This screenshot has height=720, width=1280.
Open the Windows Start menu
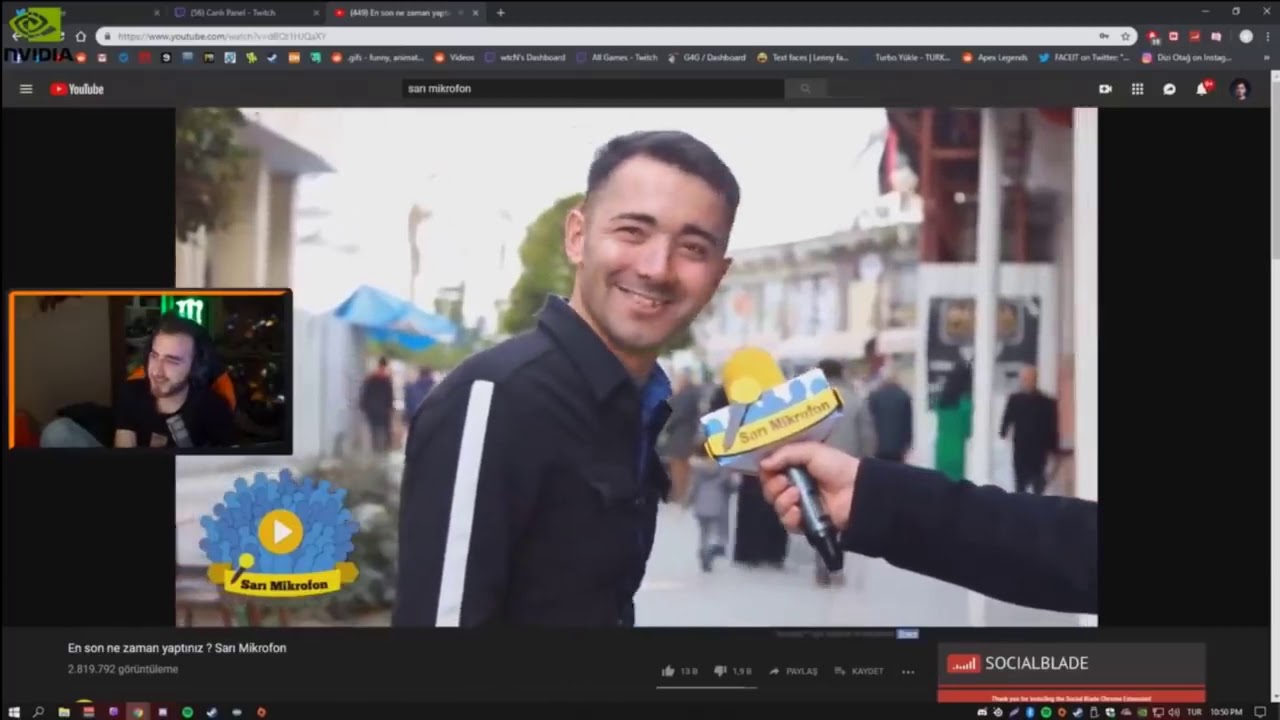[x=14, y=712]
